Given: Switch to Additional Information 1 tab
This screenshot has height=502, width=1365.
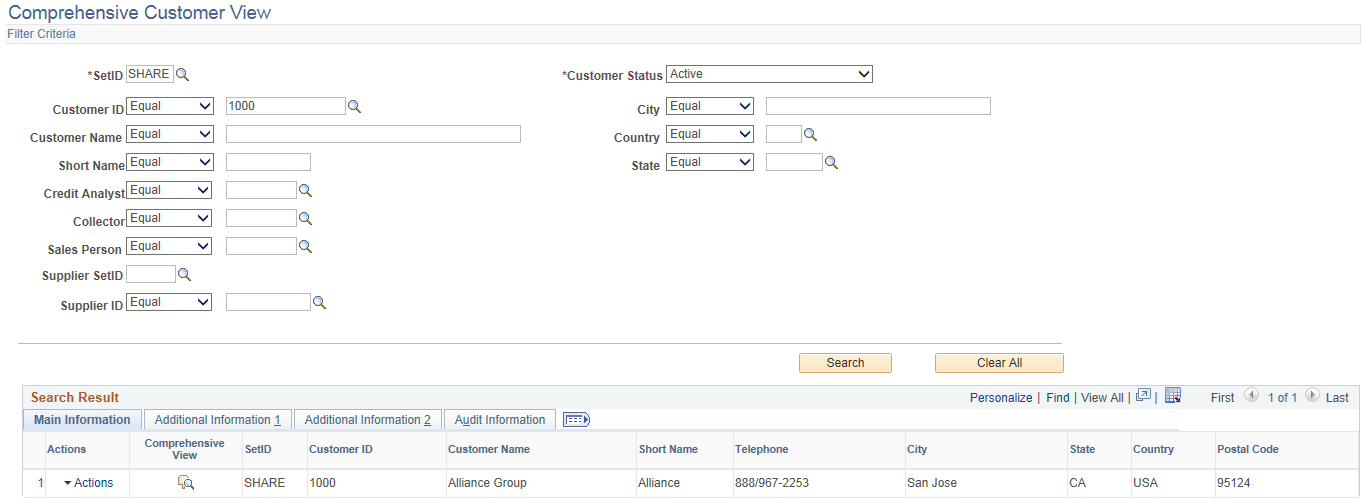Looking at the screenshot, I should click(218, 420).
